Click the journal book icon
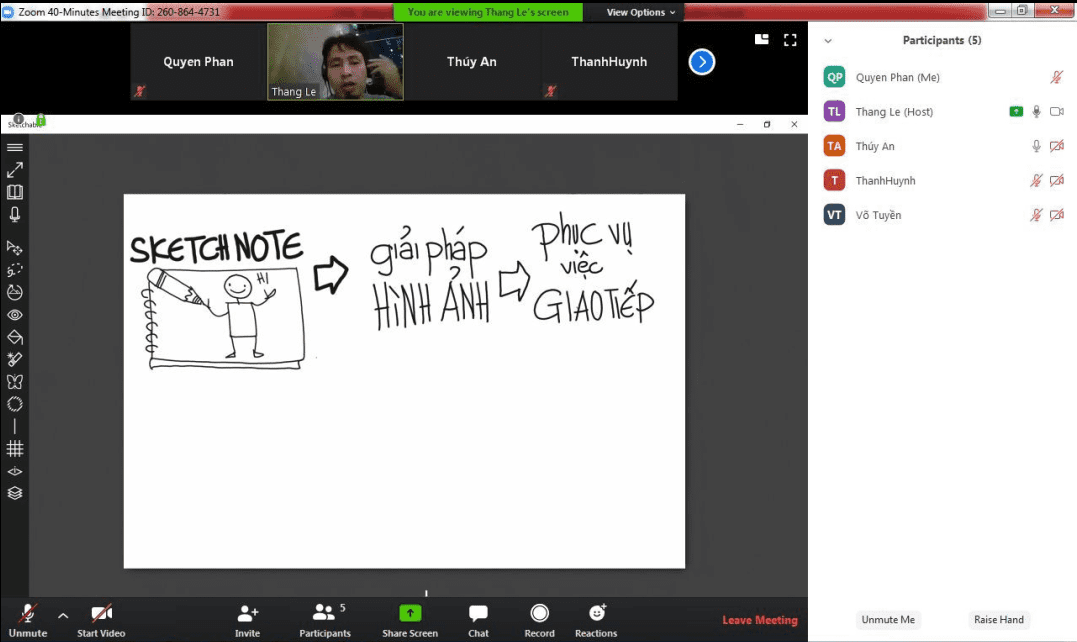The height and width of the screenshot is (642, 1077). point(15,192)
